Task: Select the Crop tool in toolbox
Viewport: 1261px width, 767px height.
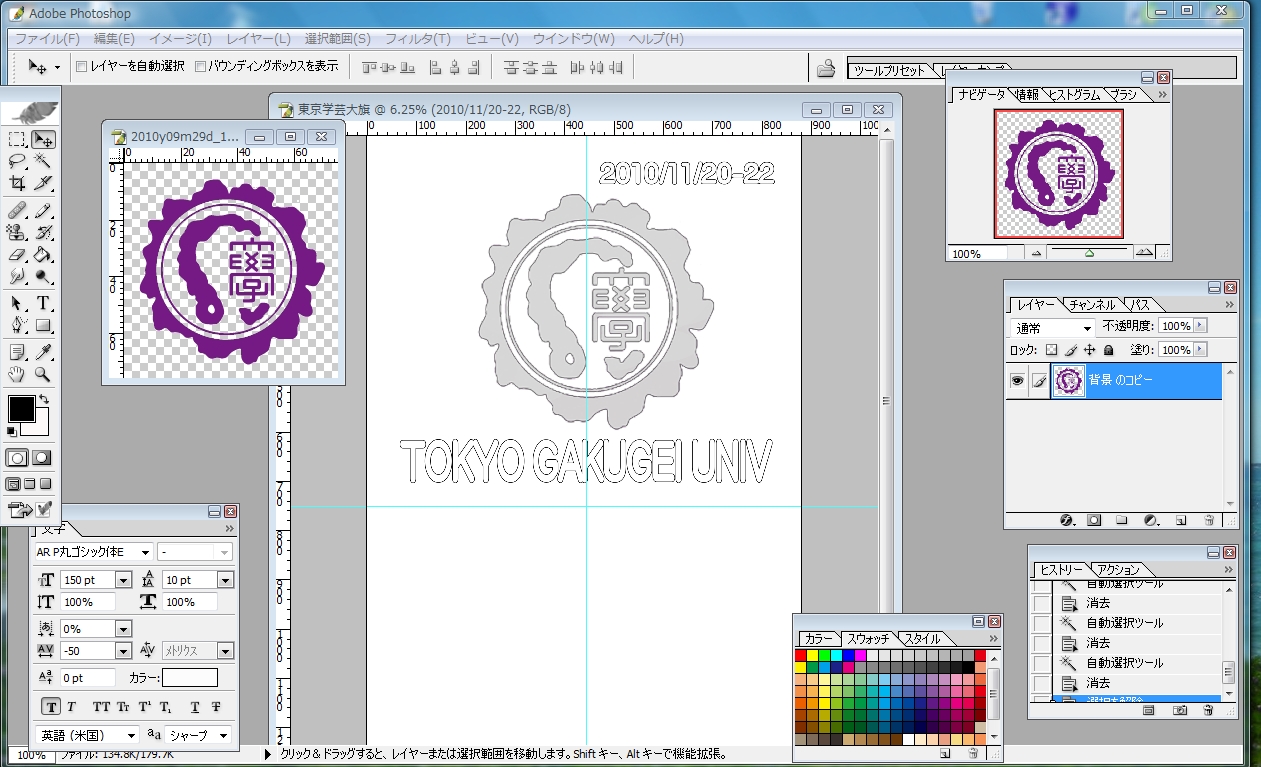Action: [17, 183]
